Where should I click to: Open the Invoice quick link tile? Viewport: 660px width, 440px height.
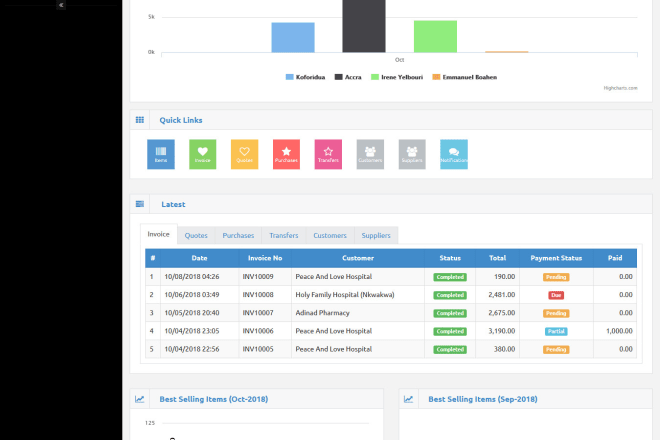[202, 154]
